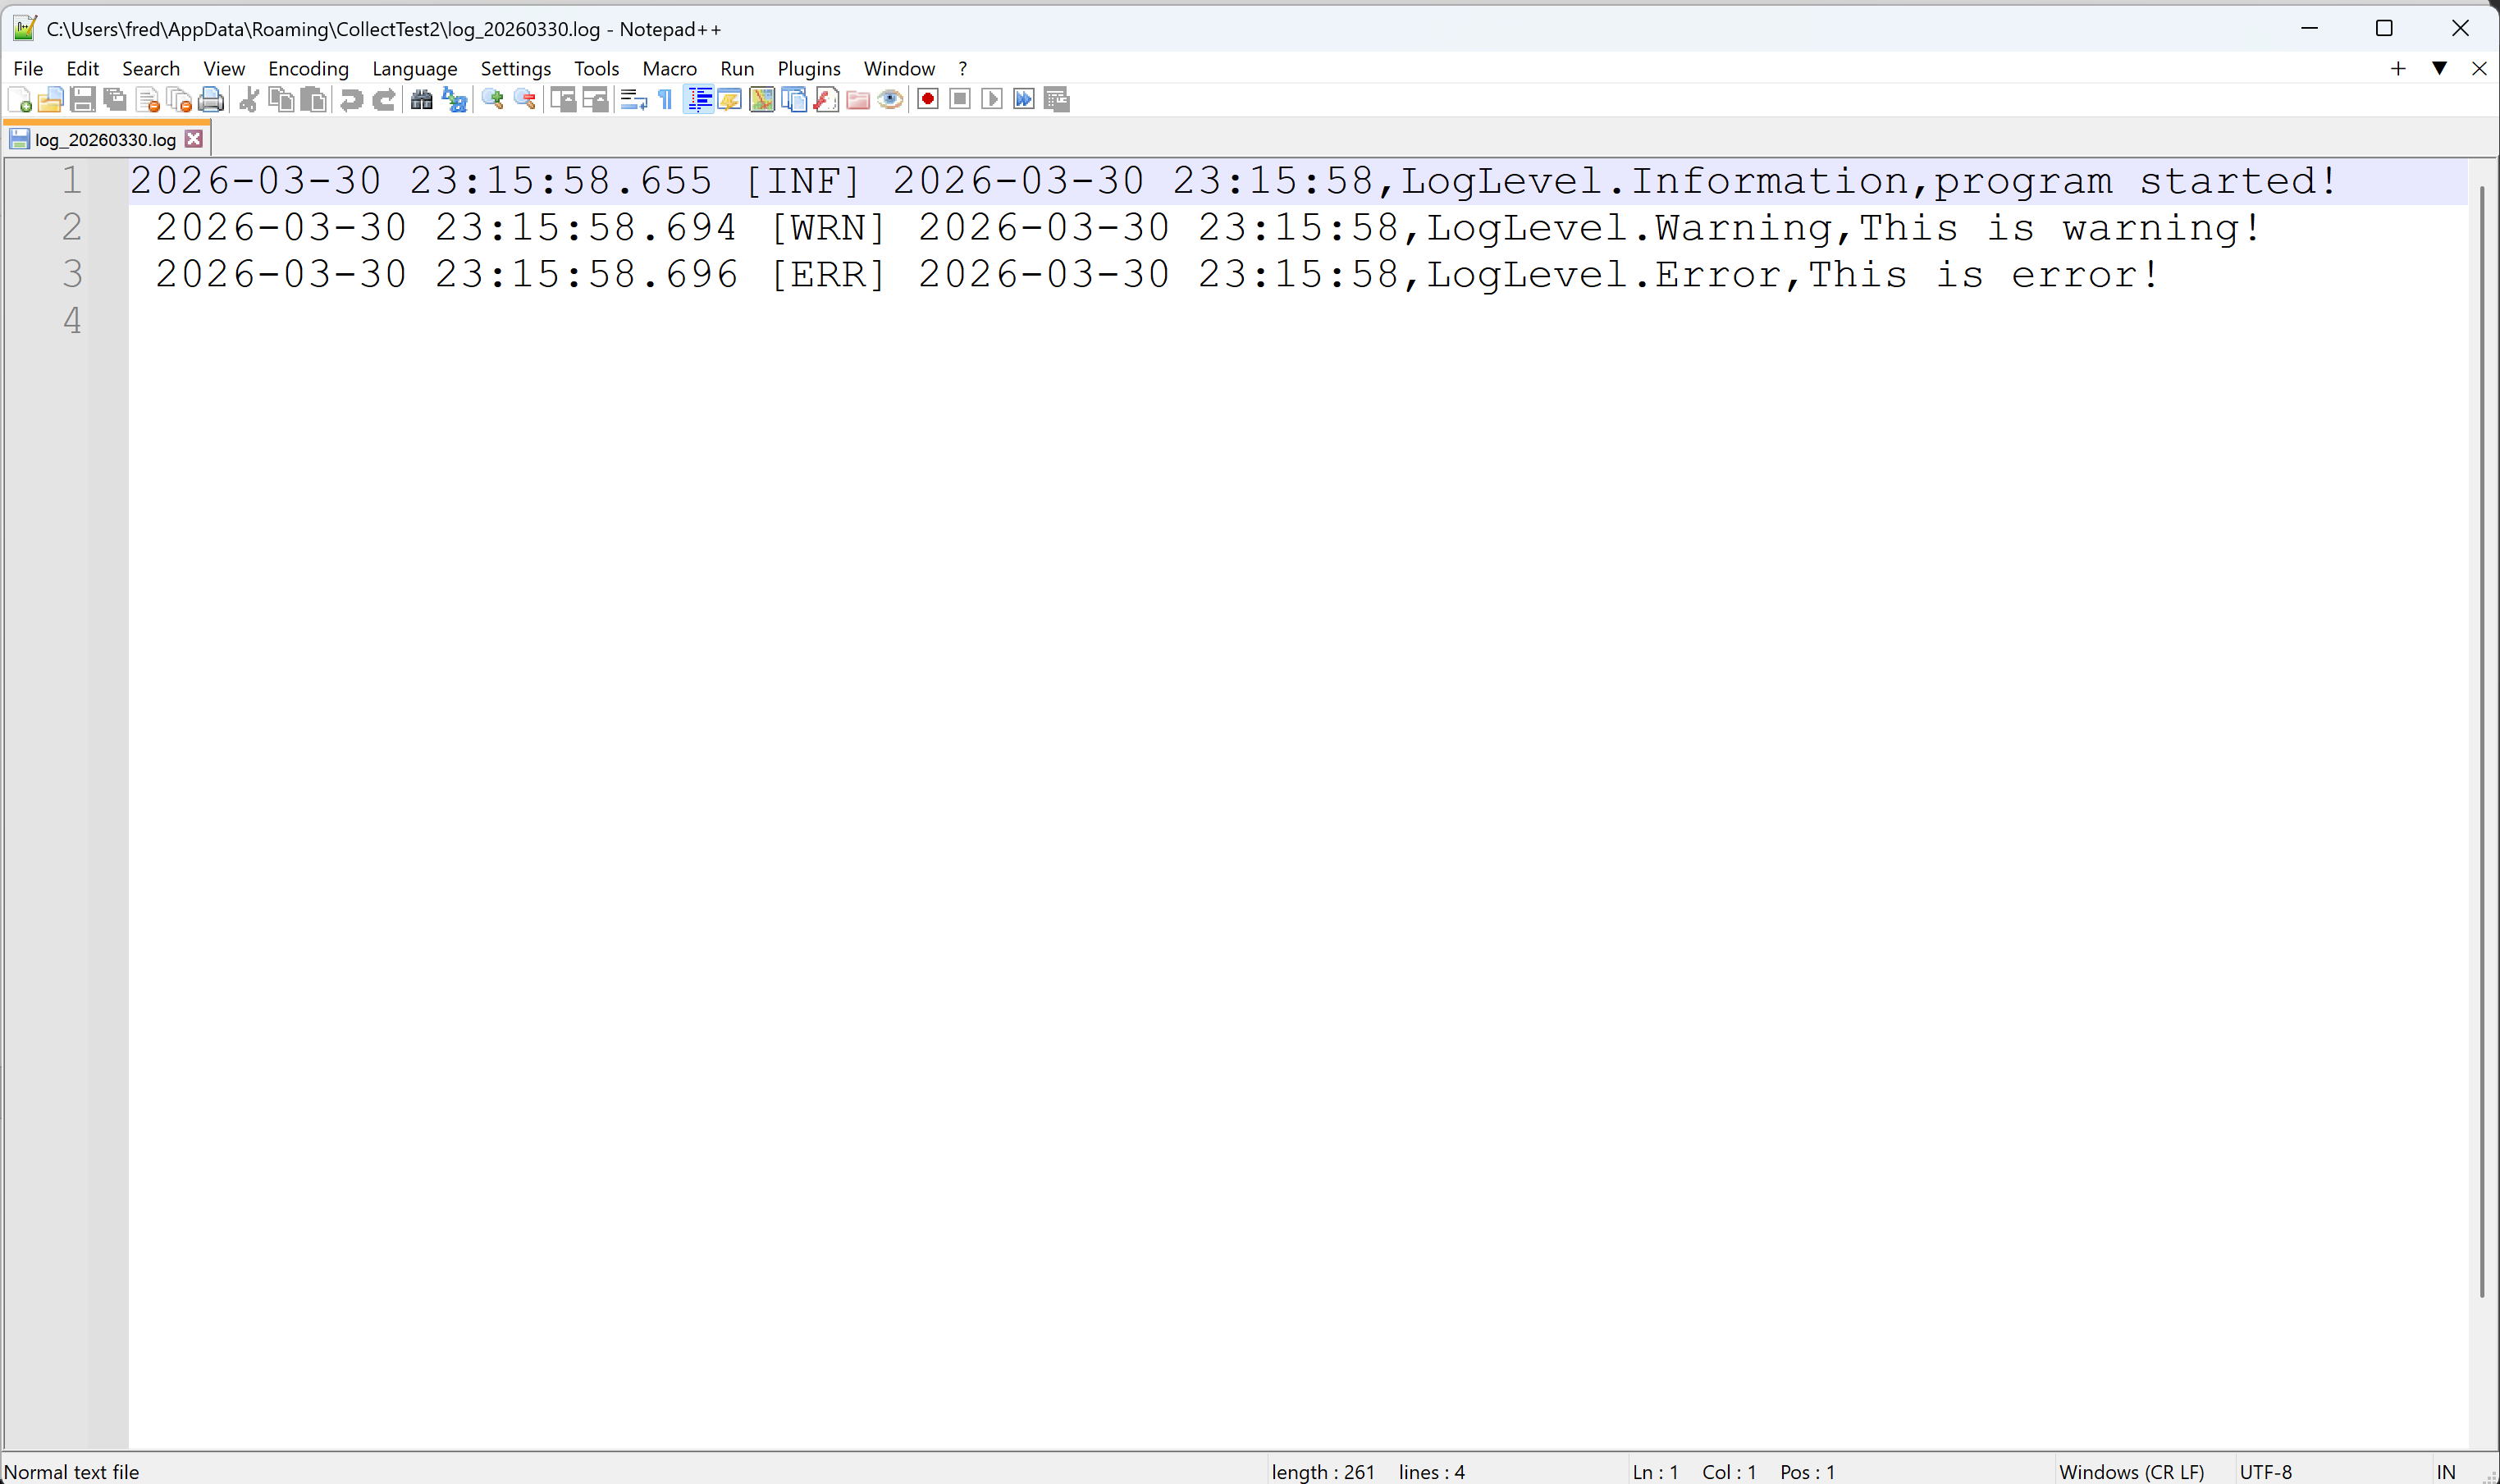Image resolution: width=2500 pixels, height=1484 pixels.
Task: Click the Undo arrow icon
Action: [x=351, y=99]
